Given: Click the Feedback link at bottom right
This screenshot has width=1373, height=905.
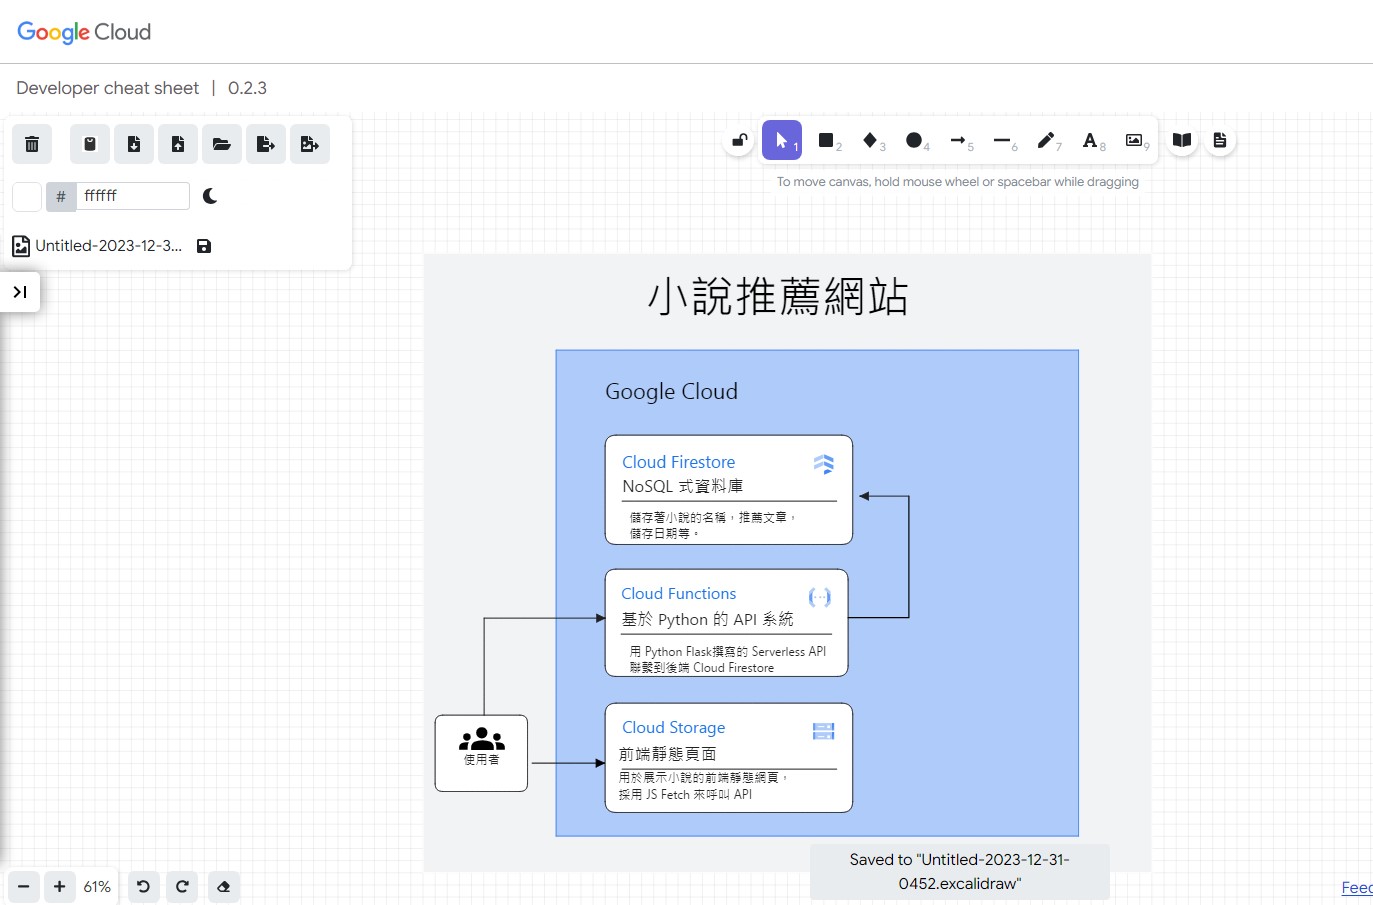Looking at the screenshot, I should tap(1357, 888).
